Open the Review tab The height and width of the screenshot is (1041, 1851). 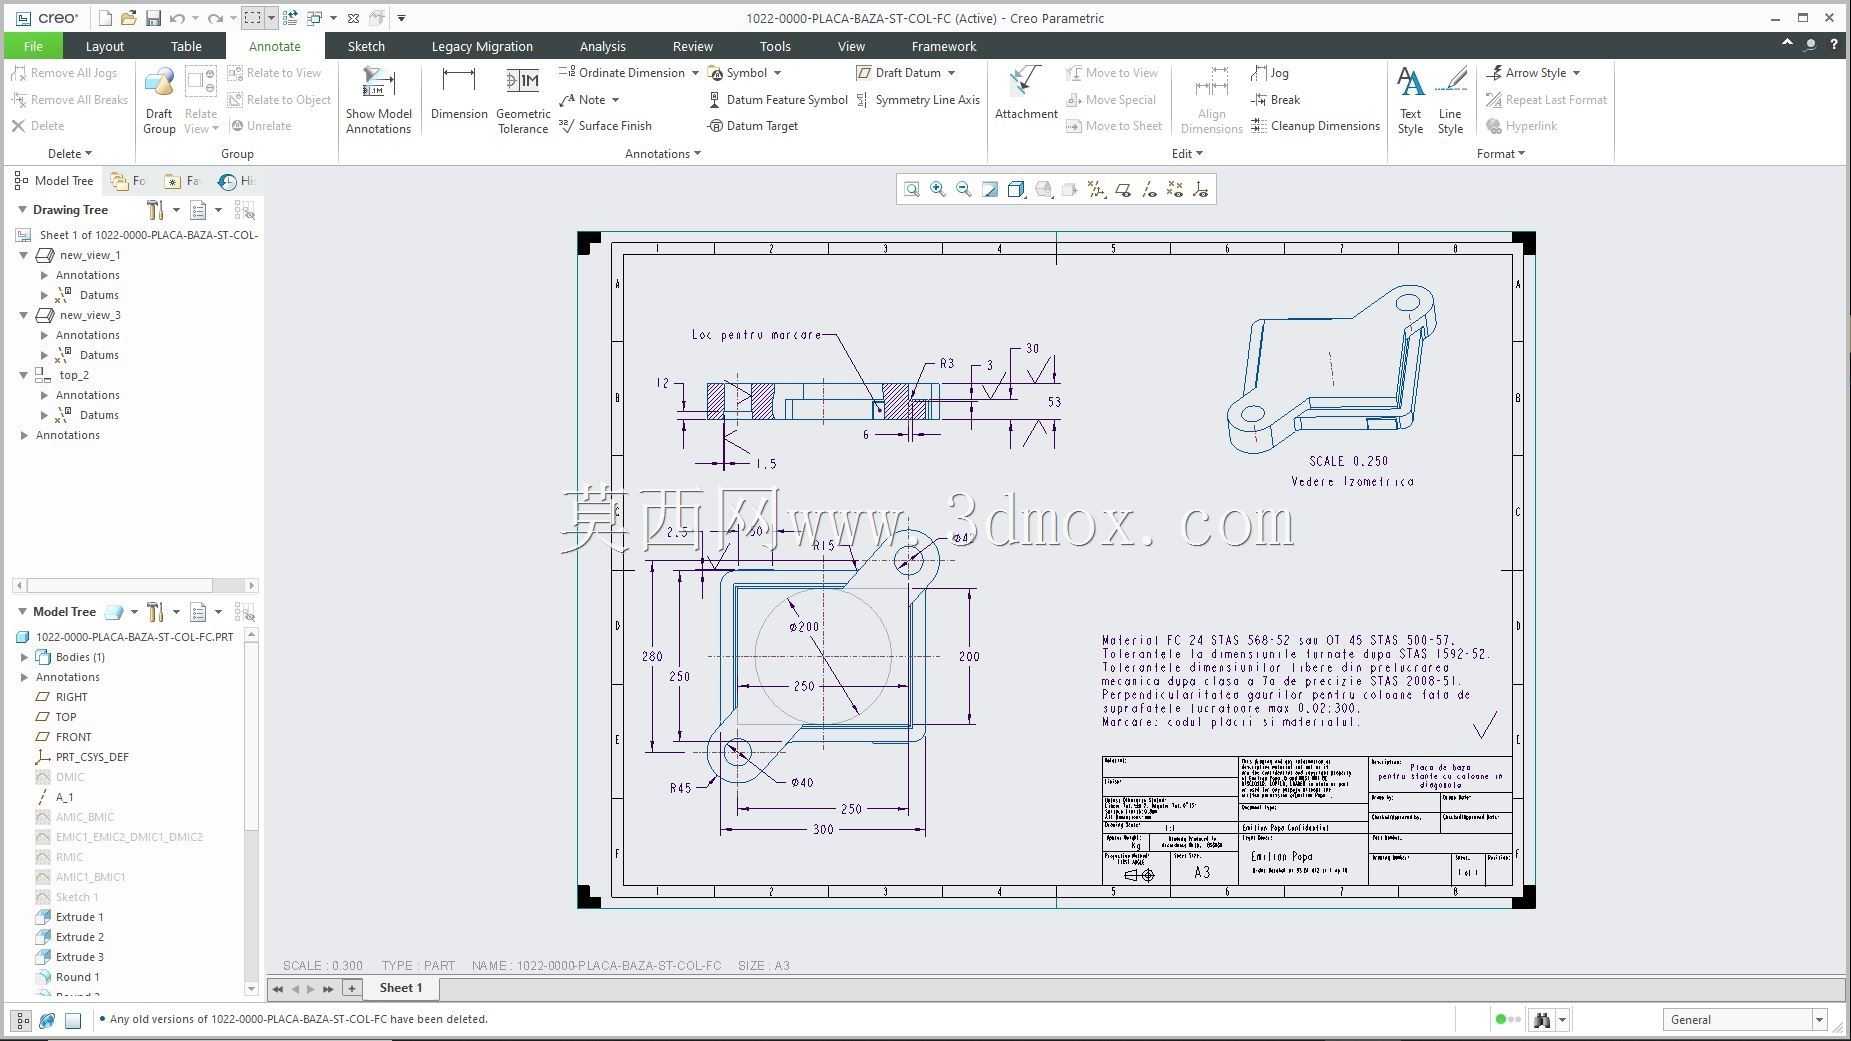coord(693,46)
